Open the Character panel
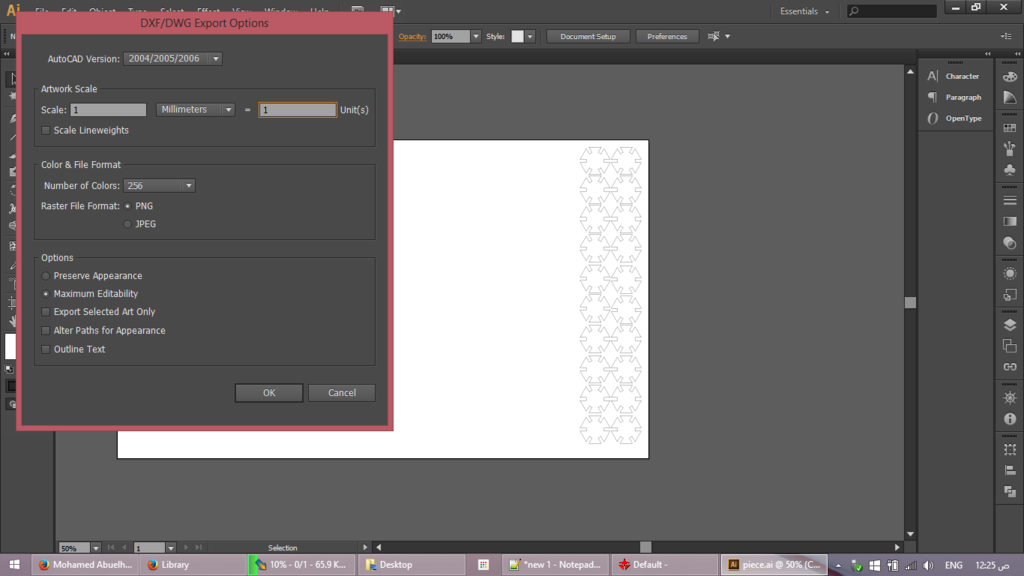Viewport: 1024px width, 576px height. [954, 76]
